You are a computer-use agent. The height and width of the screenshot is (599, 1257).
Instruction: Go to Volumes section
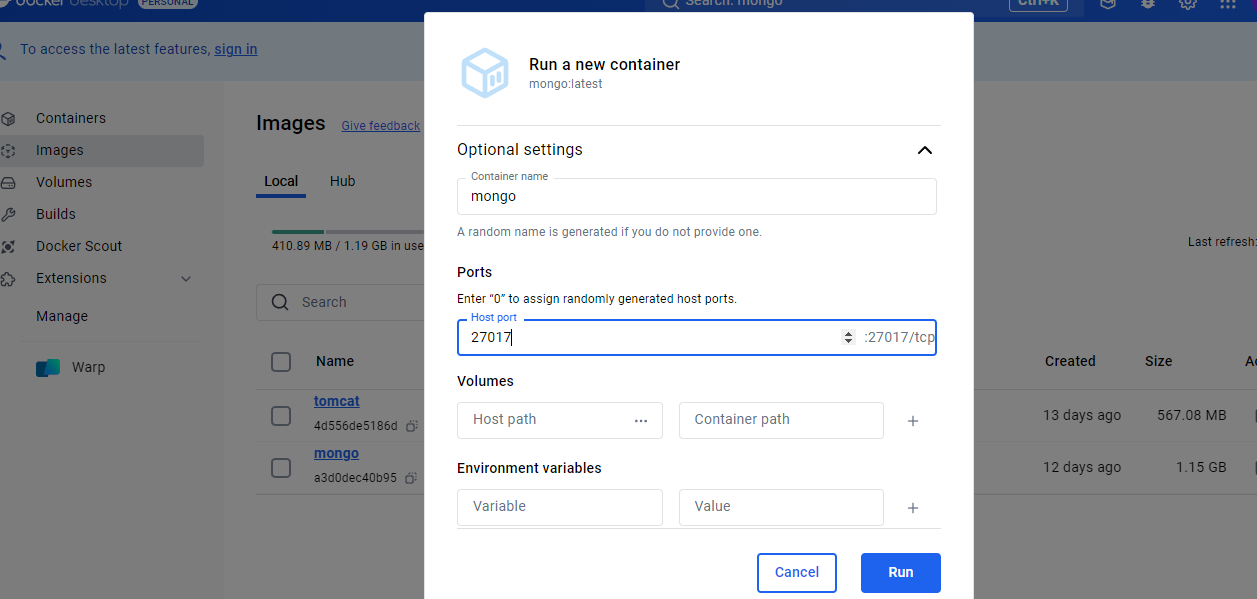64,182
